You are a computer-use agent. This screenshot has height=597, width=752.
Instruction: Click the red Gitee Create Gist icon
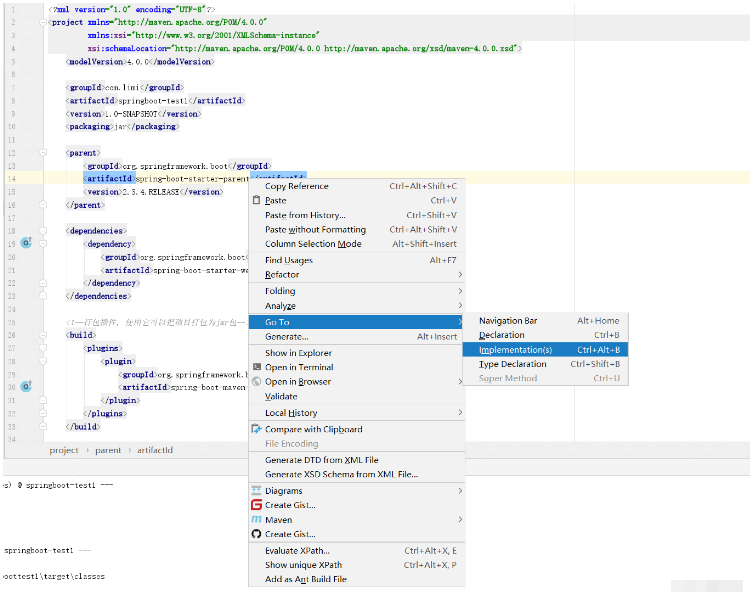[257, 505]
